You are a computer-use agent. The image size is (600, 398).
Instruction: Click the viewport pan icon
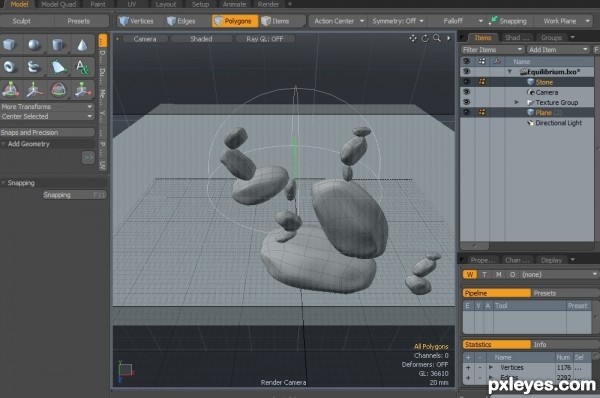(x=413, y=38)
